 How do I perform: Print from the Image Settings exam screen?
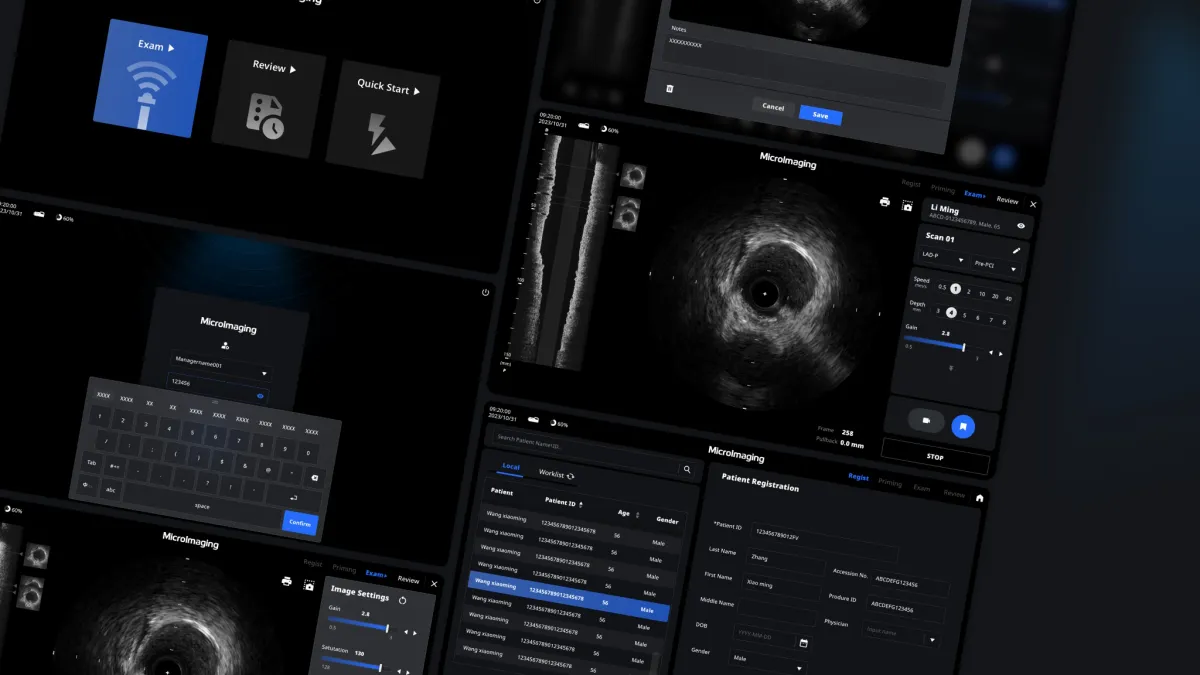[x=287, y=581]
